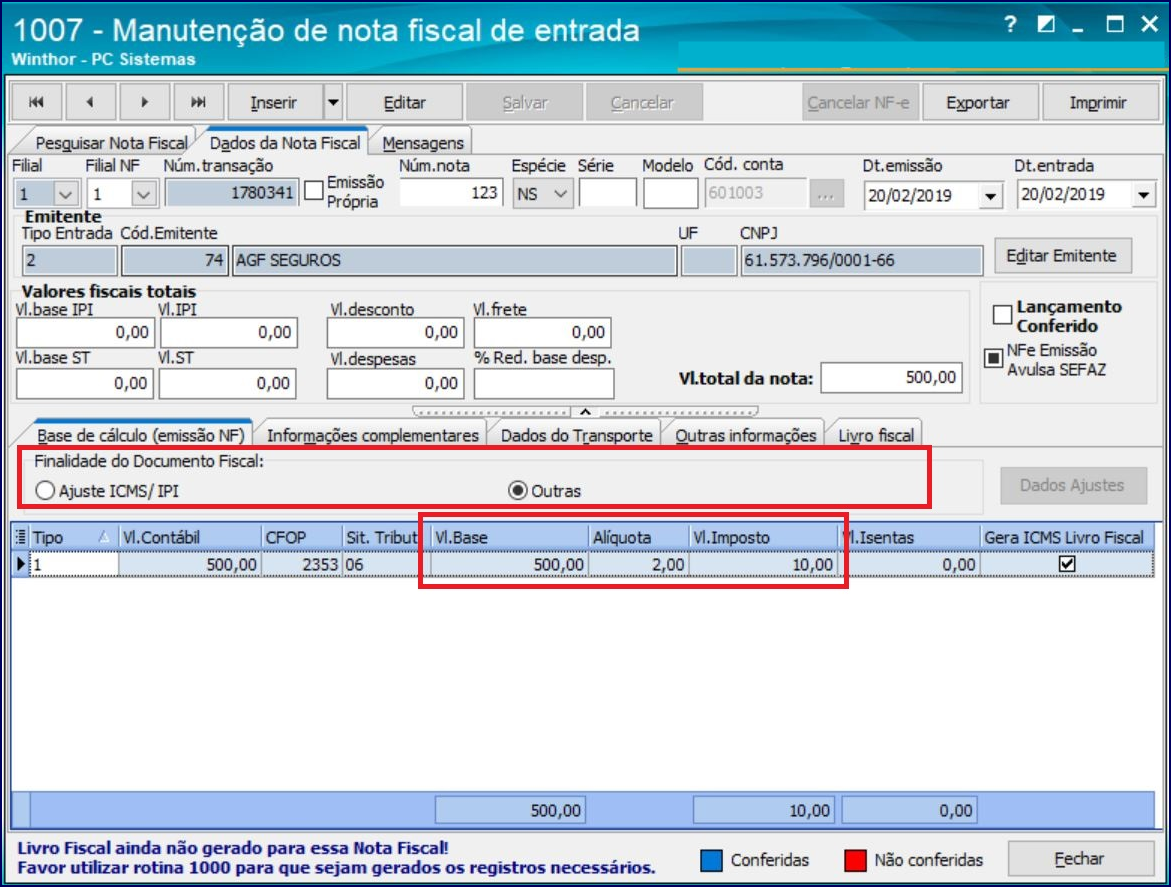
Task: Click the Vl.desconto field
Action: point(395,332)
